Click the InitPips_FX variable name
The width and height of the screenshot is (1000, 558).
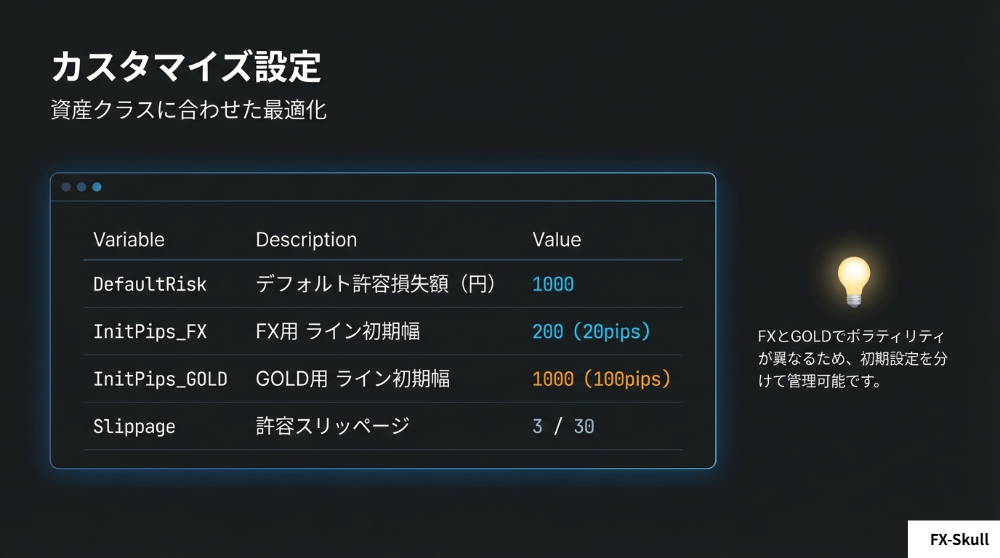point(150,331)
